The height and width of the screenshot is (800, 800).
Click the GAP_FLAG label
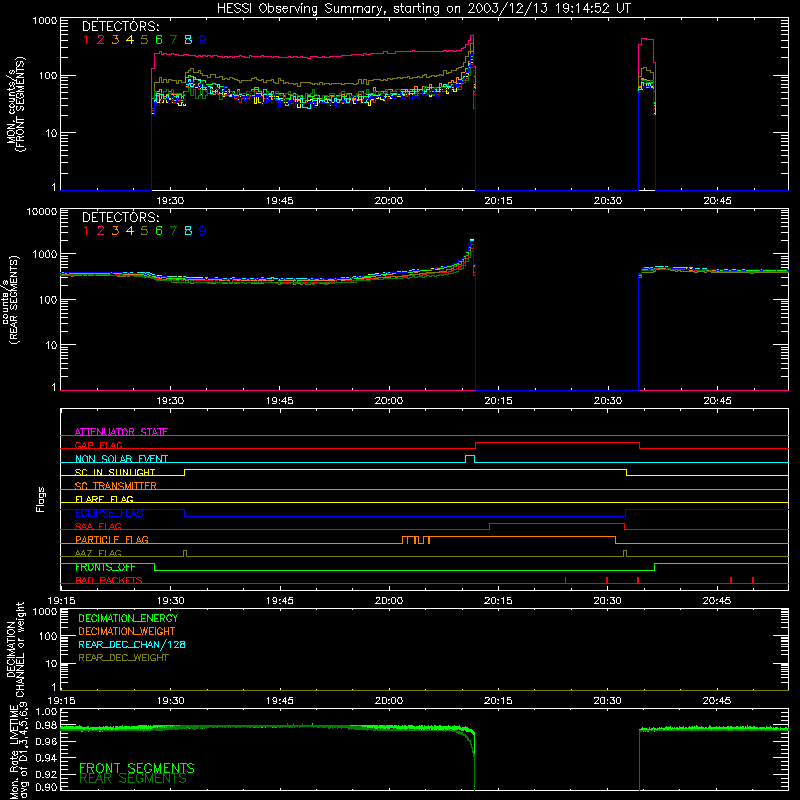tap(98, 445)
